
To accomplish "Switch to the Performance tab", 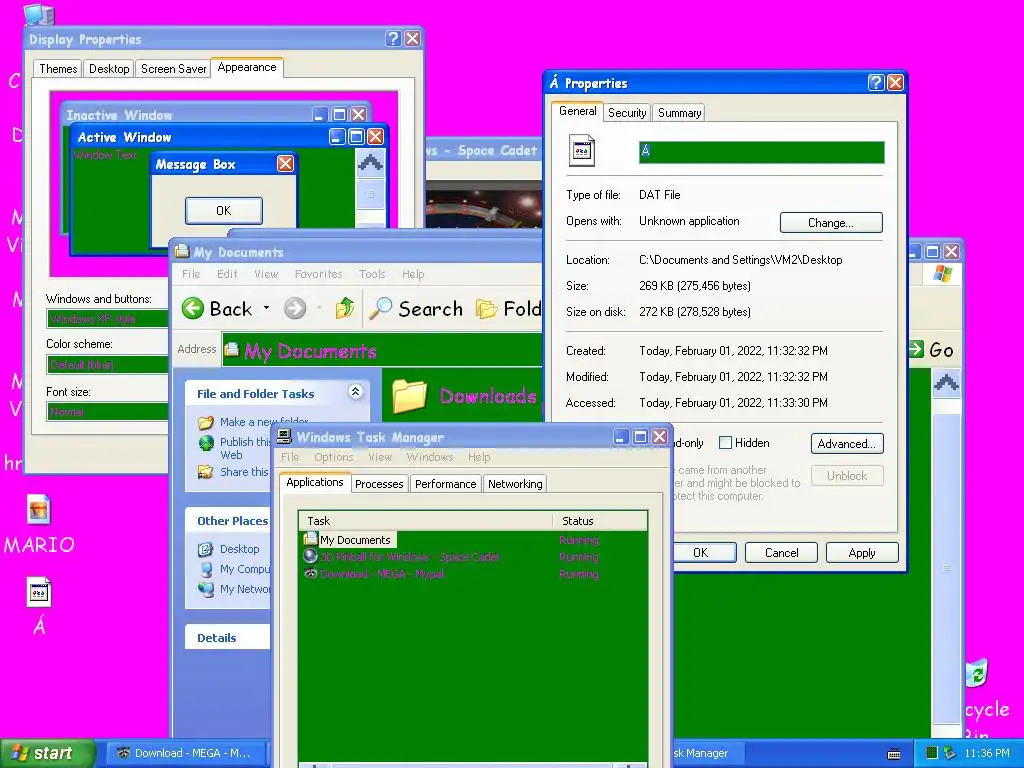I will (x=445, y=484).
